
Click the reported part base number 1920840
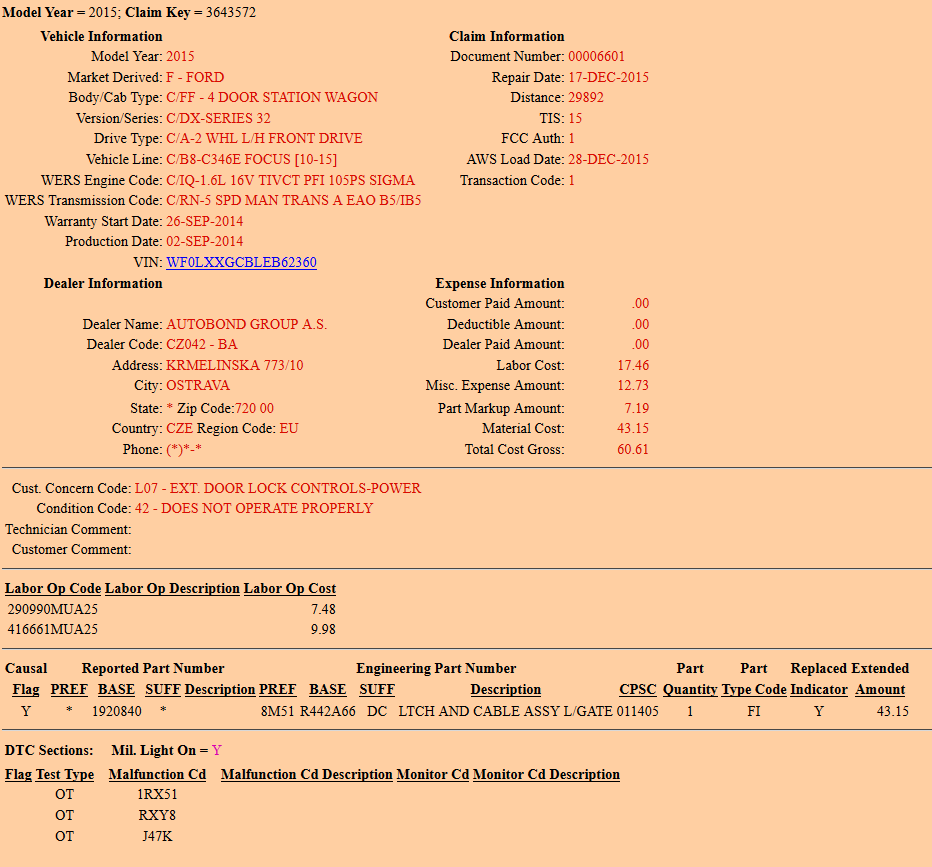click(116, 712)
